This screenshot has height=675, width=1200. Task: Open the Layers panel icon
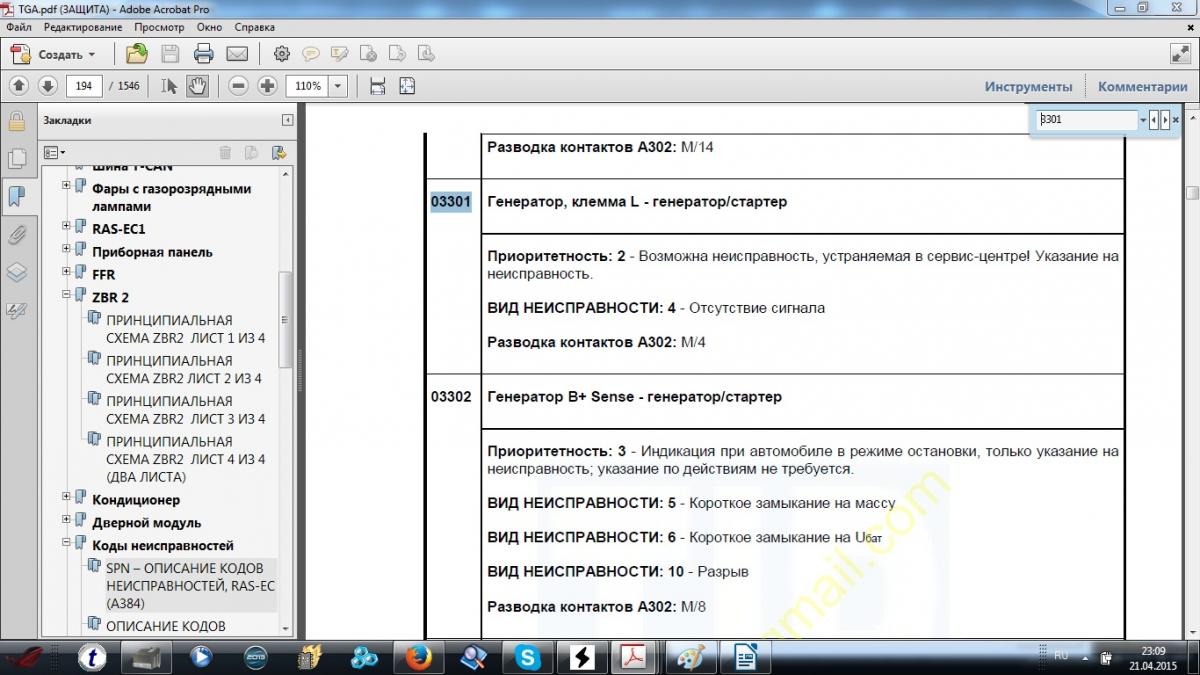[16, 273]
